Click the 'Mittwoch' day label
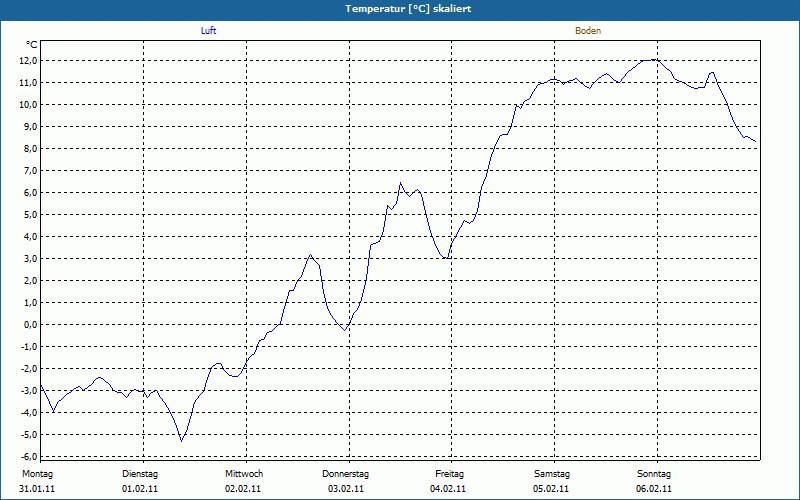Screen dimensions: 800x500 244,474
